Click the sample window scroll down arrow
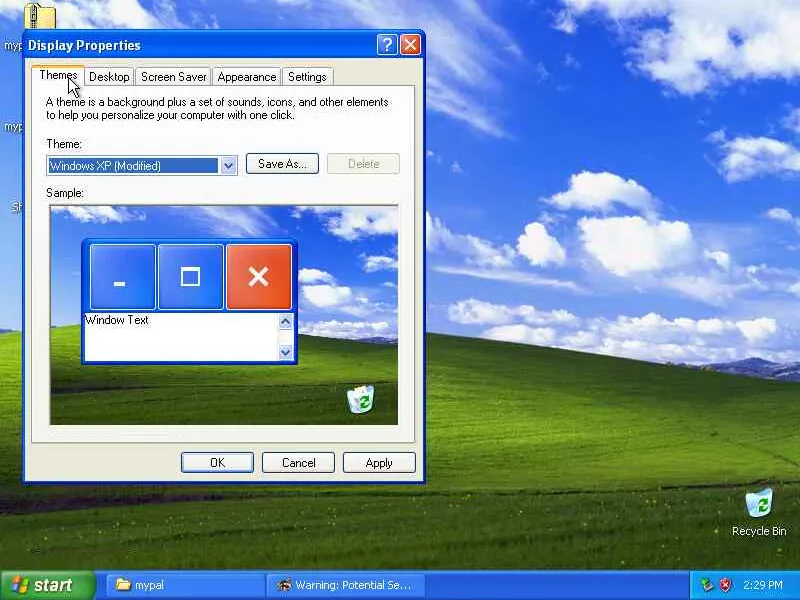Viewport: 800px width, 600px height. (286, 352)
